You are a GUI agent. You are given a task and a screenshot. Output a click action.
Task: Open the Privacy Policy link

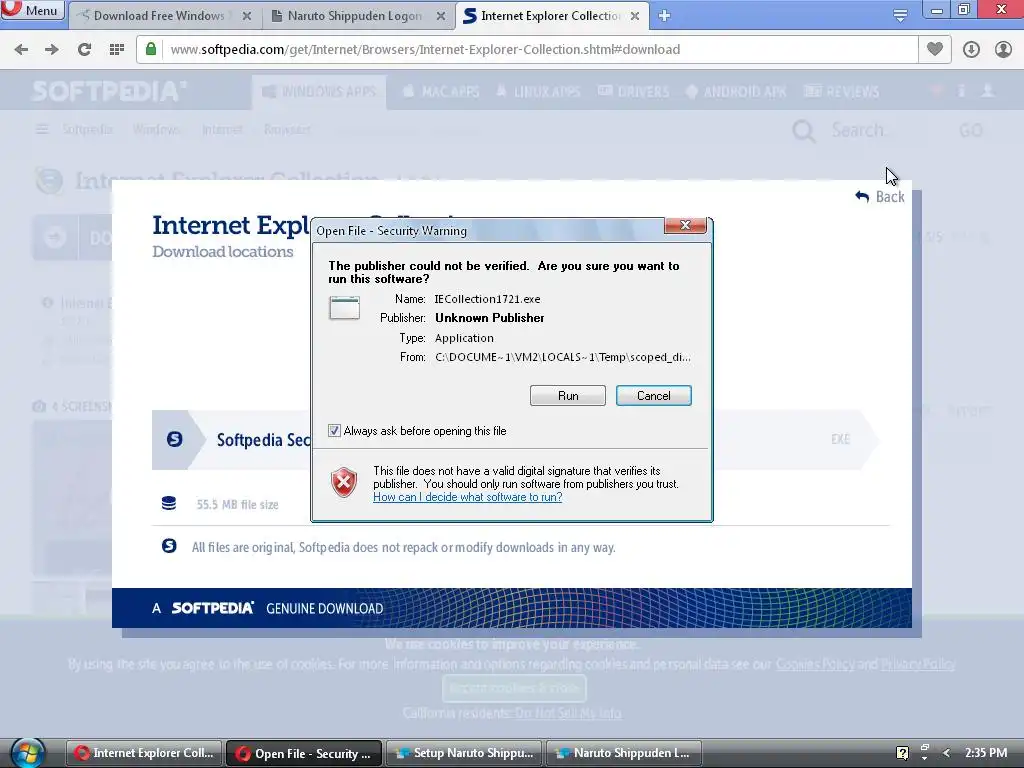pyautogui.click(x=918, y=664)
